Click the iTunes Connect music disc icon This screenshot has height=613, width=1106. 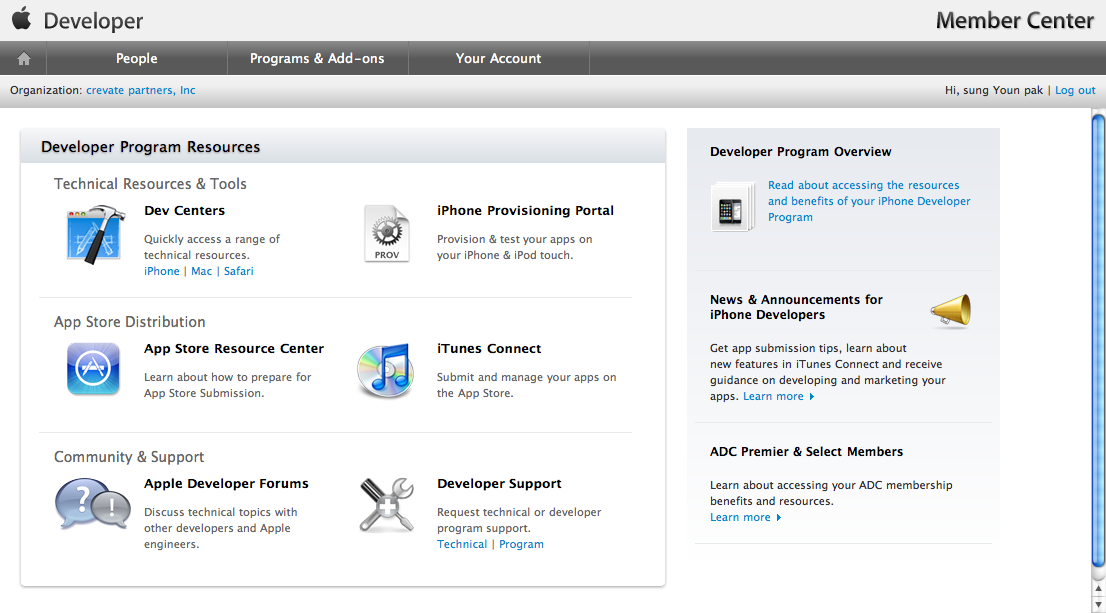pos(385,370)
